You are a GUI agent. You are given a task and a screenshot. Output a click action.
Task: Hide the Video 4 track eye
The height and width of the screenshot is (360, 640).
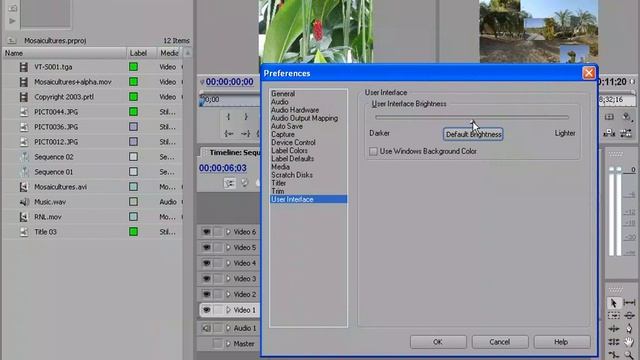pos(207,263)
